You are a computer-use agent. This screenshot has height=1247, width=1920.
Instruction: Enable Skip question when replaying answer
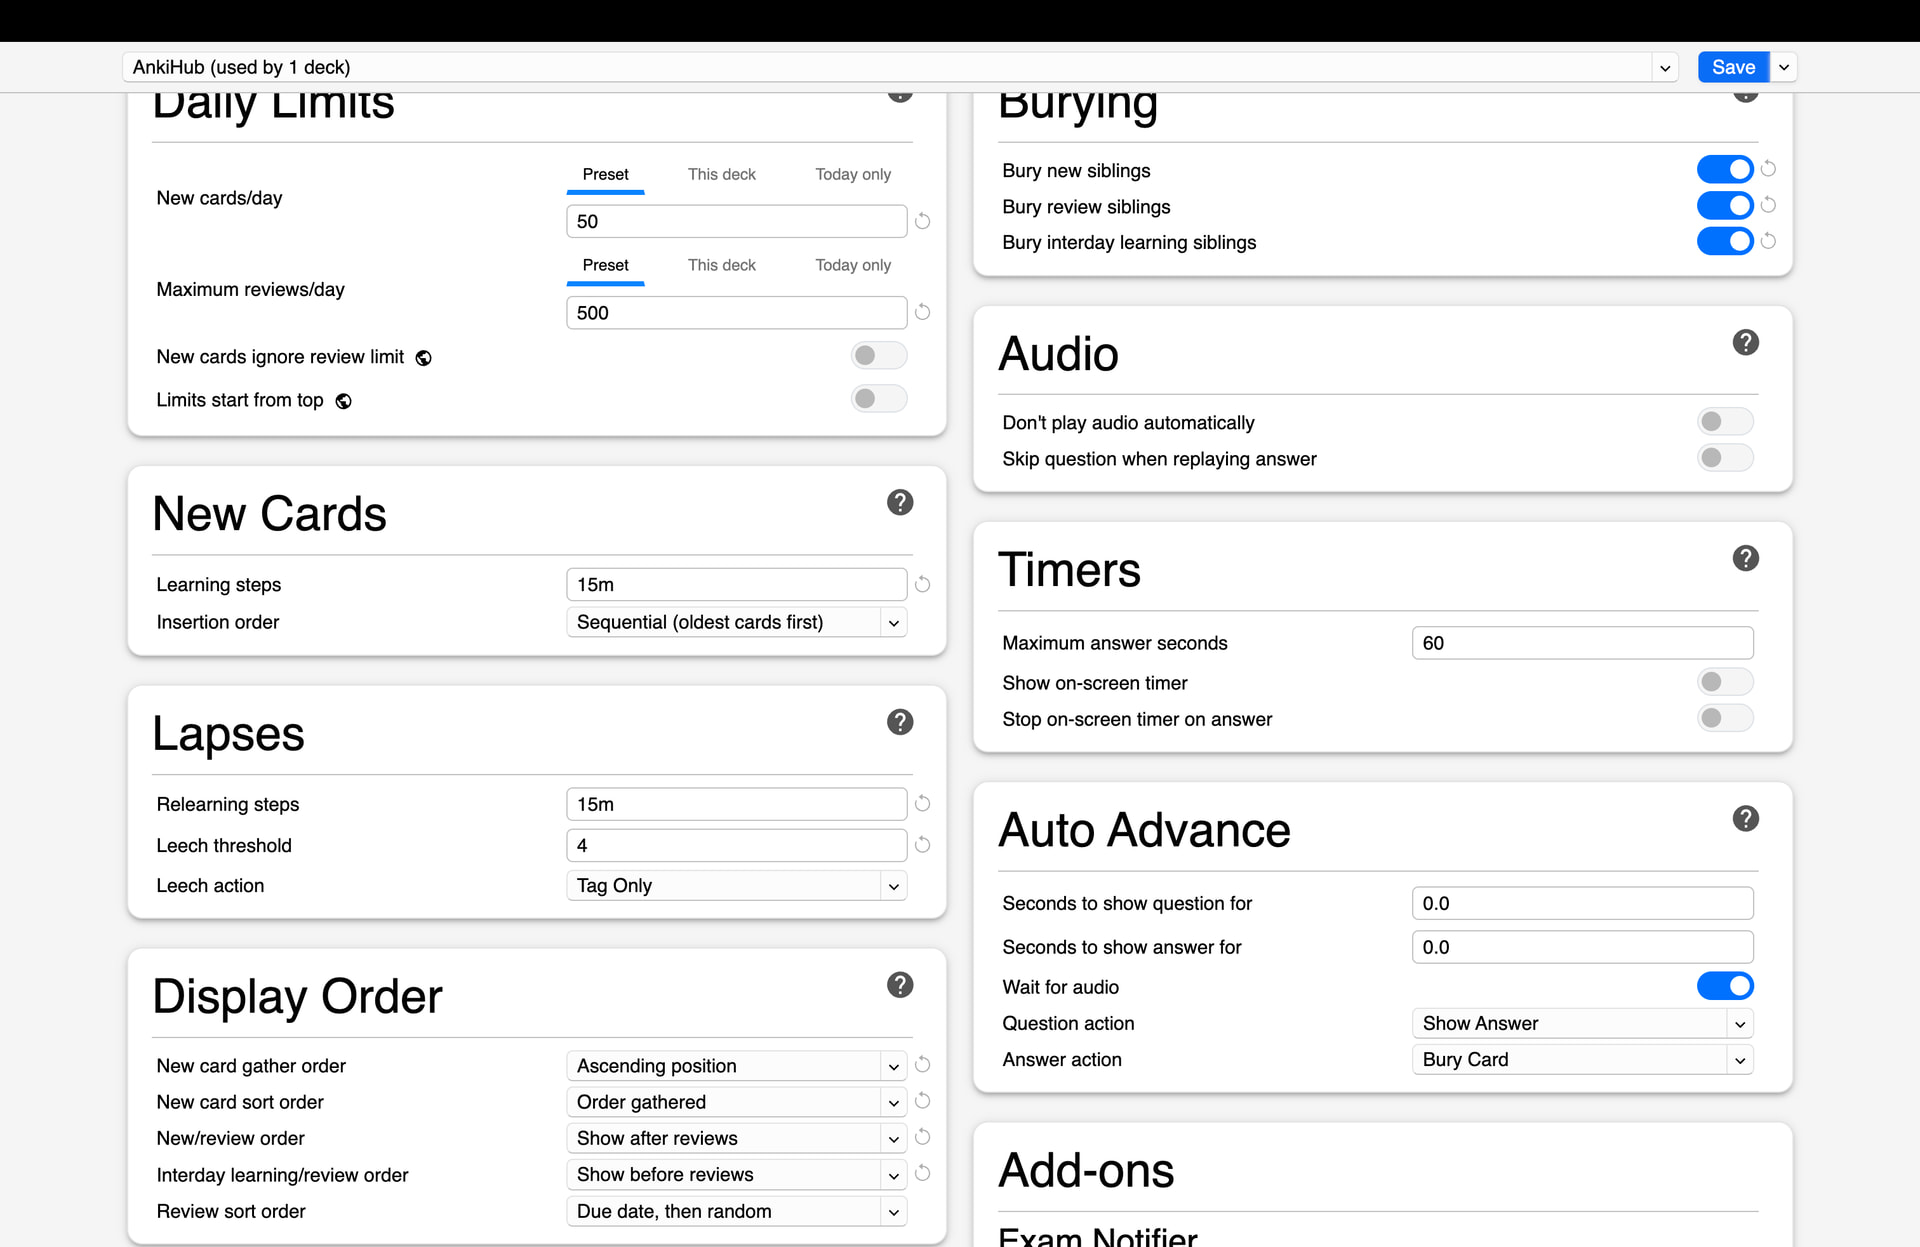(x=1725, y=457)
